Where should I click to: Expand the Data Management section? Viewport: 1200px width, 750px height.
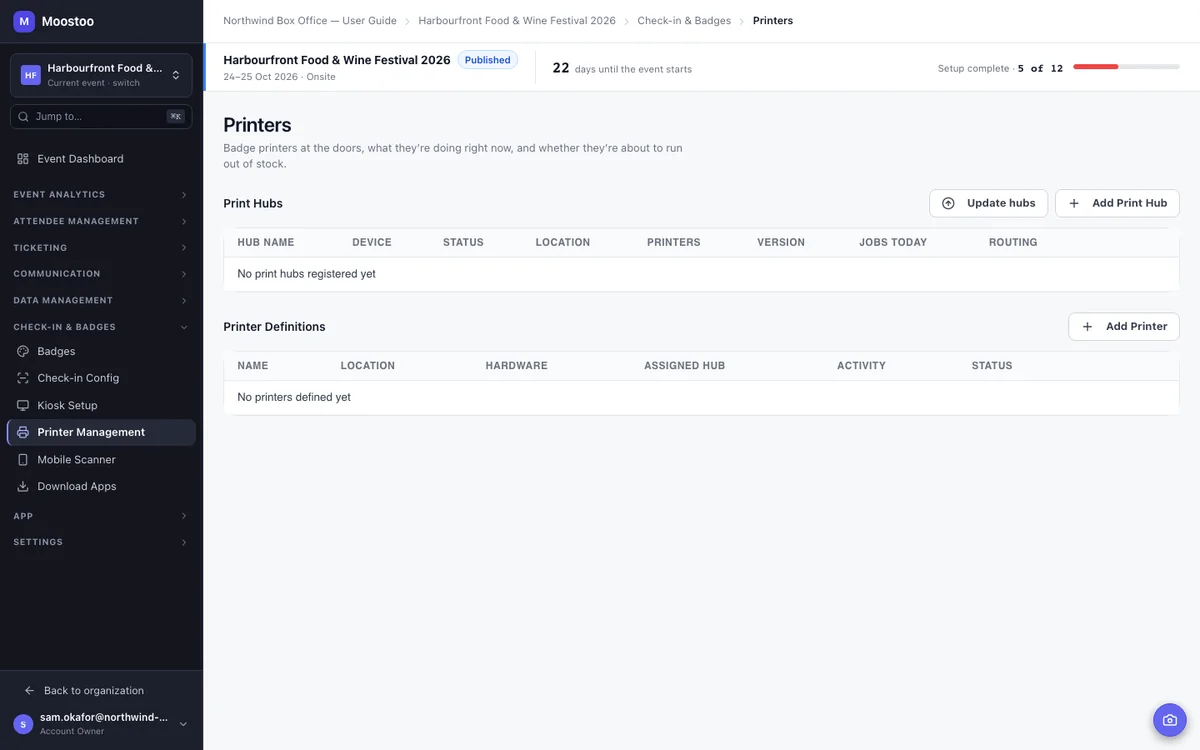(x=101, y=300)
